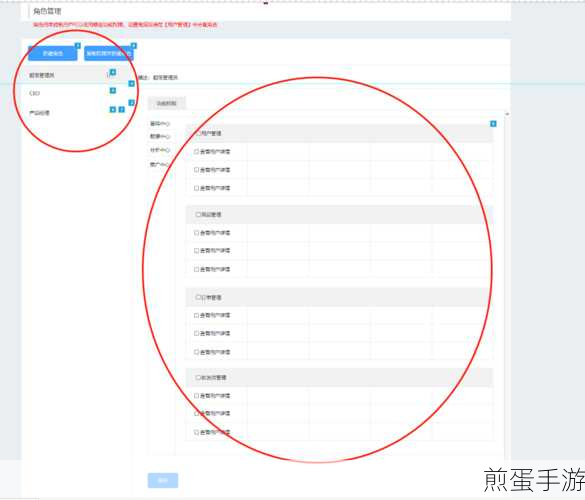Click the 新建角色 blue button
The height and width of the screenshot is (500, 585).
click(53, 53)
